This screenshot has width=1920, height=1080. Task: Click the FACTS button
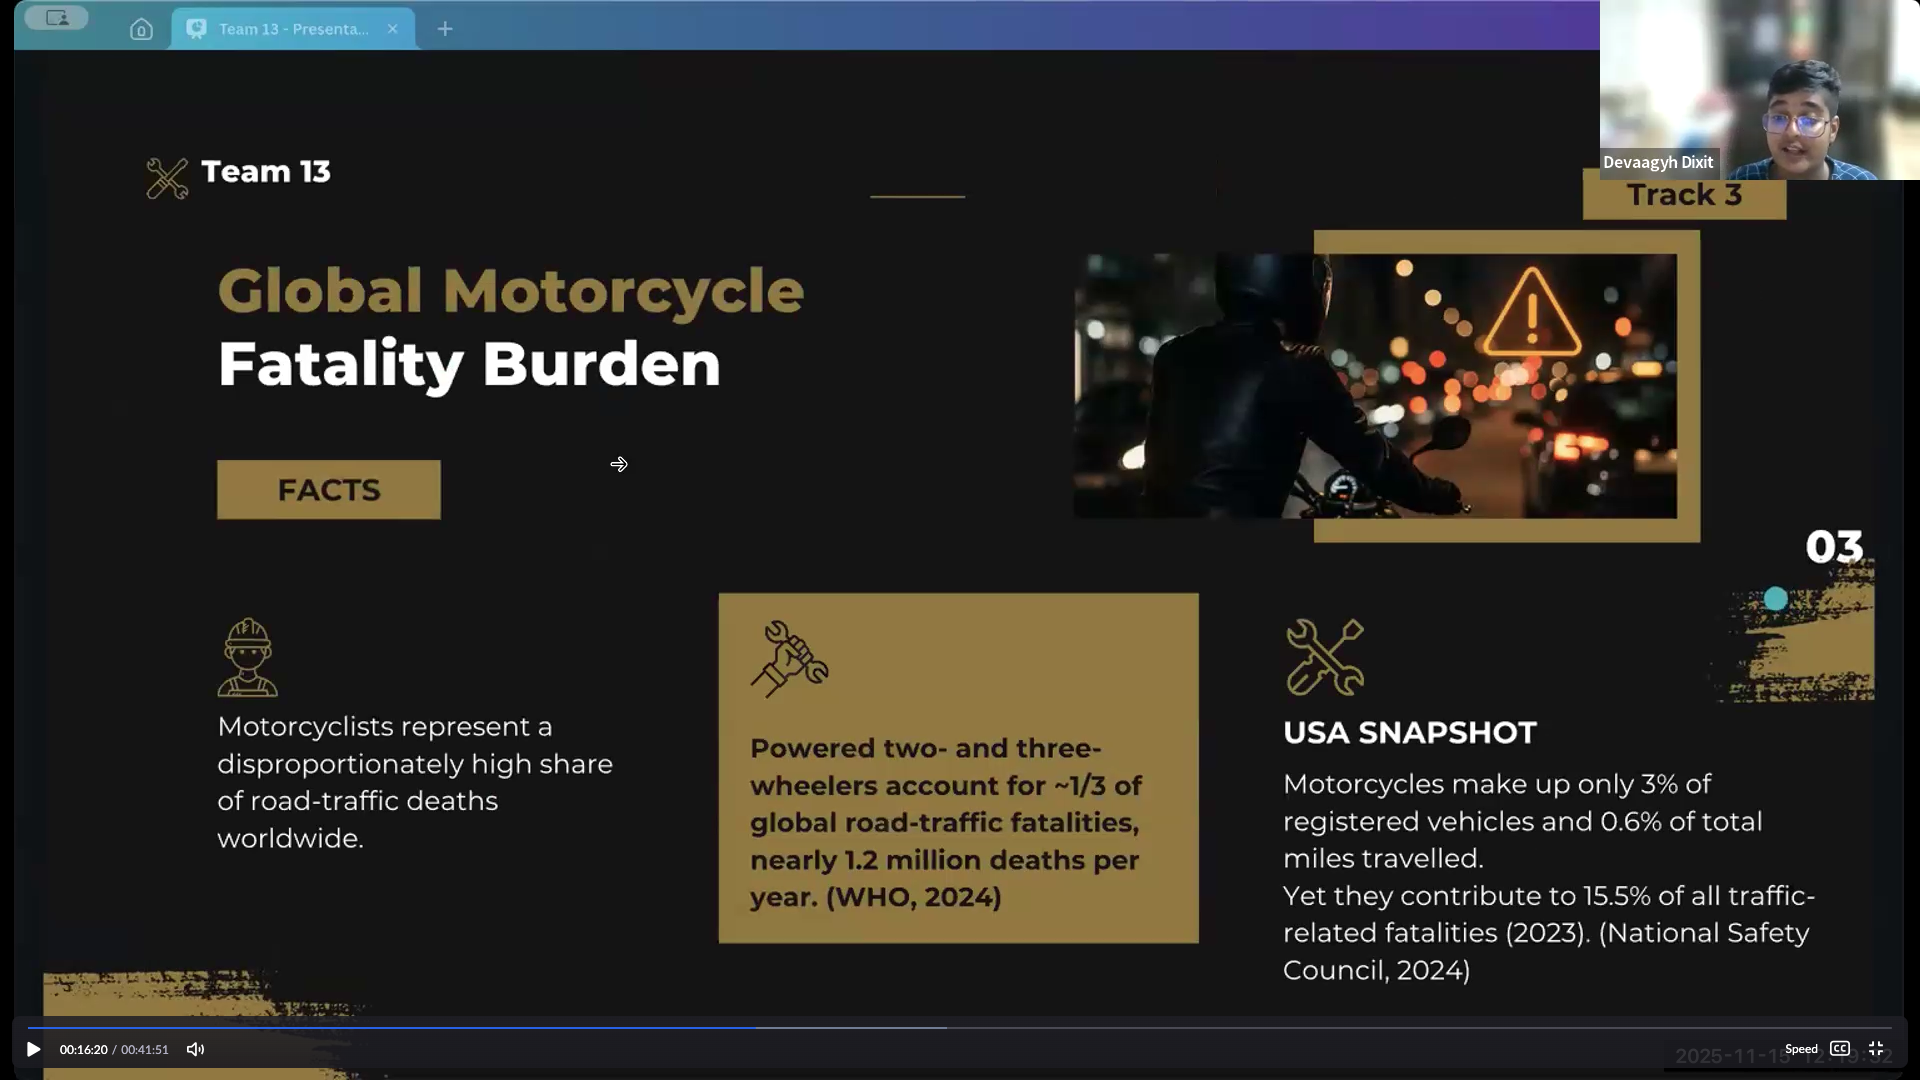pos(328,489)
